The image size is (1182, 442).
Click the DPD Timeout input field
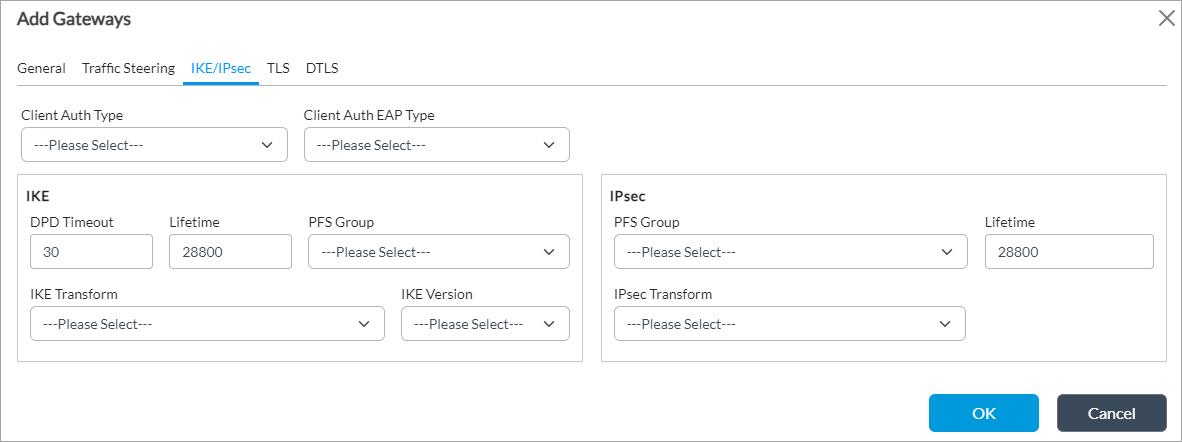[91, 252]
